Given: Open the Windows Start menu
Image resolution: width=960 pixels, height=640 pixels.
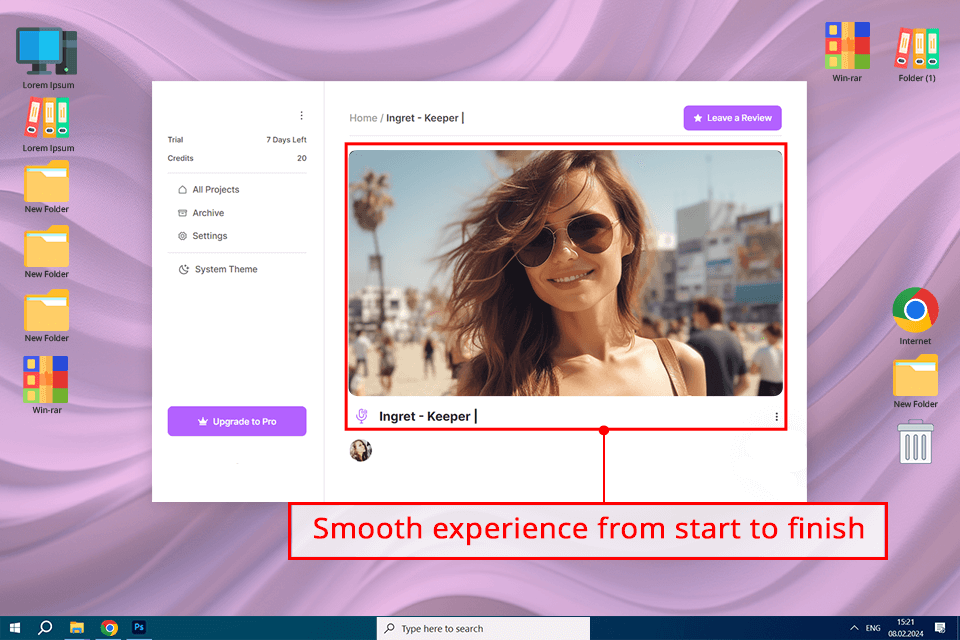Looking at the screenshot, I should [15, 628].
